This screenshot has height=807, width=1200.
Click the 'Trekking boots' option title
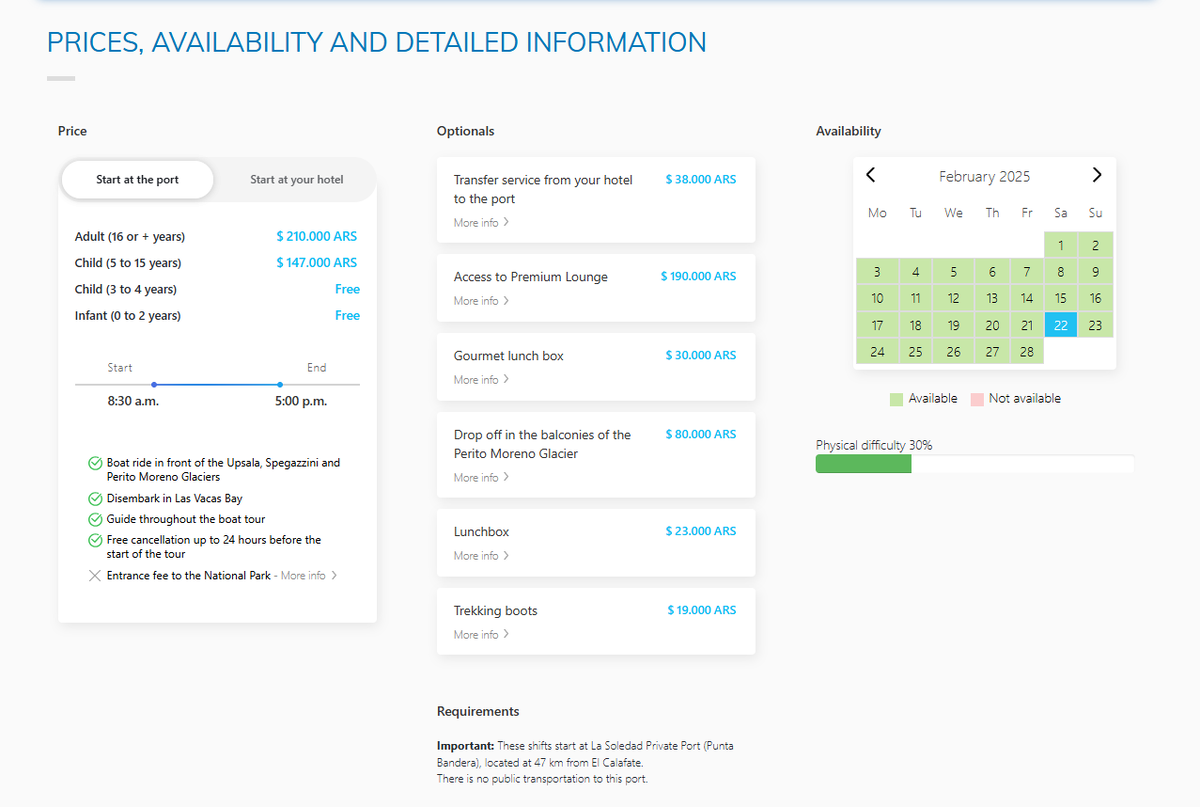(x=495, y=611)
